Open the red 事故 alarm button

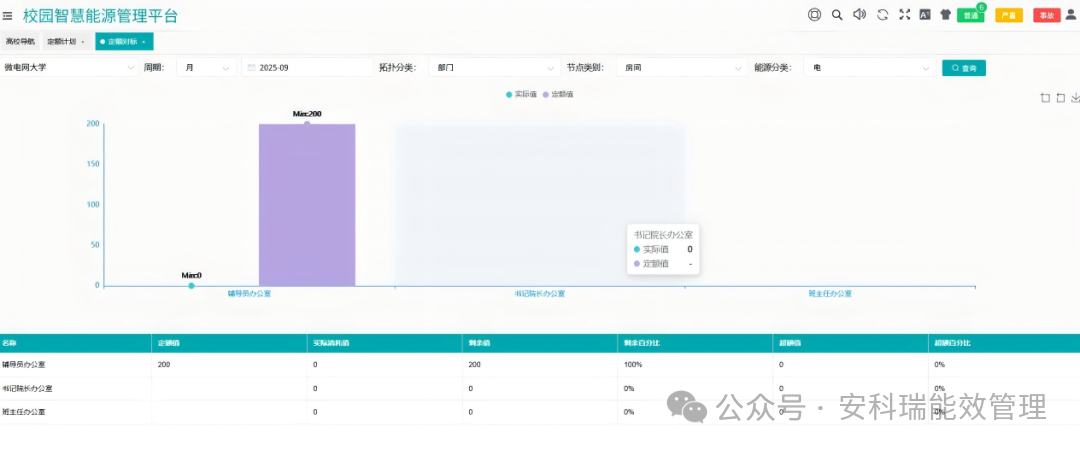pyautogui.click(x=1046, y=15)
